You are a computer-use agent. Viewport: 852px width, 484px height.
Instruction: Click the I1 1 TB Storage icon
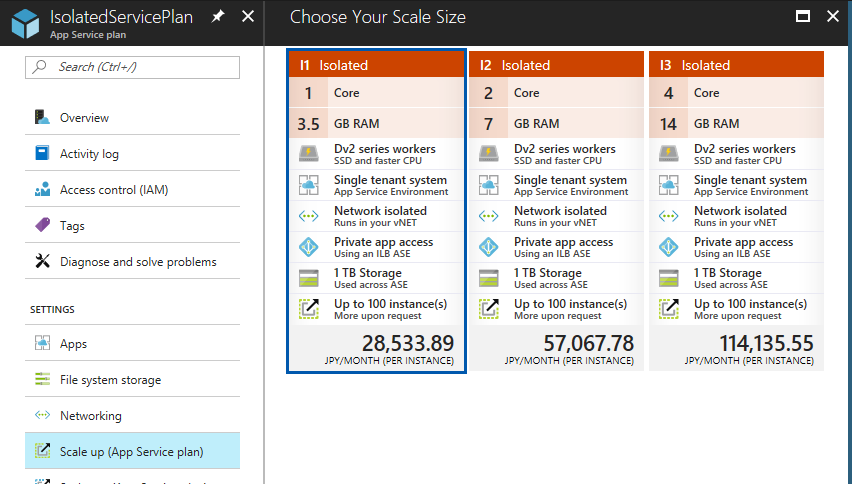pos(309,278)
